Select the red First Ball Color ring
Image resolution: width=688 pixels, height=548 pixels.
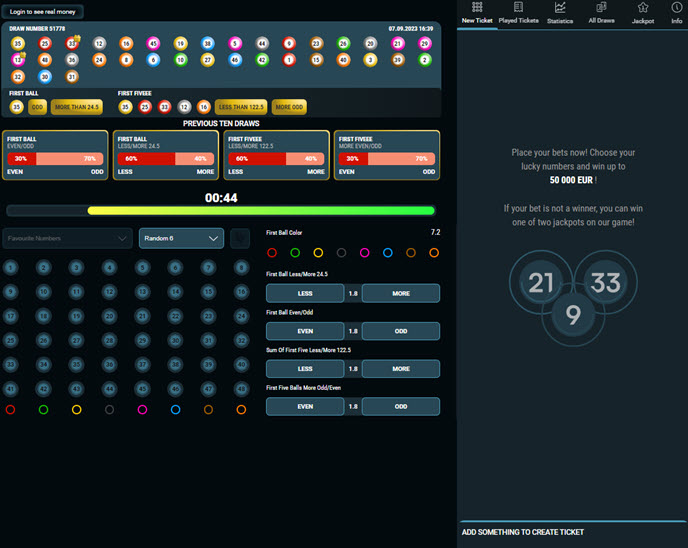(271, 253)
